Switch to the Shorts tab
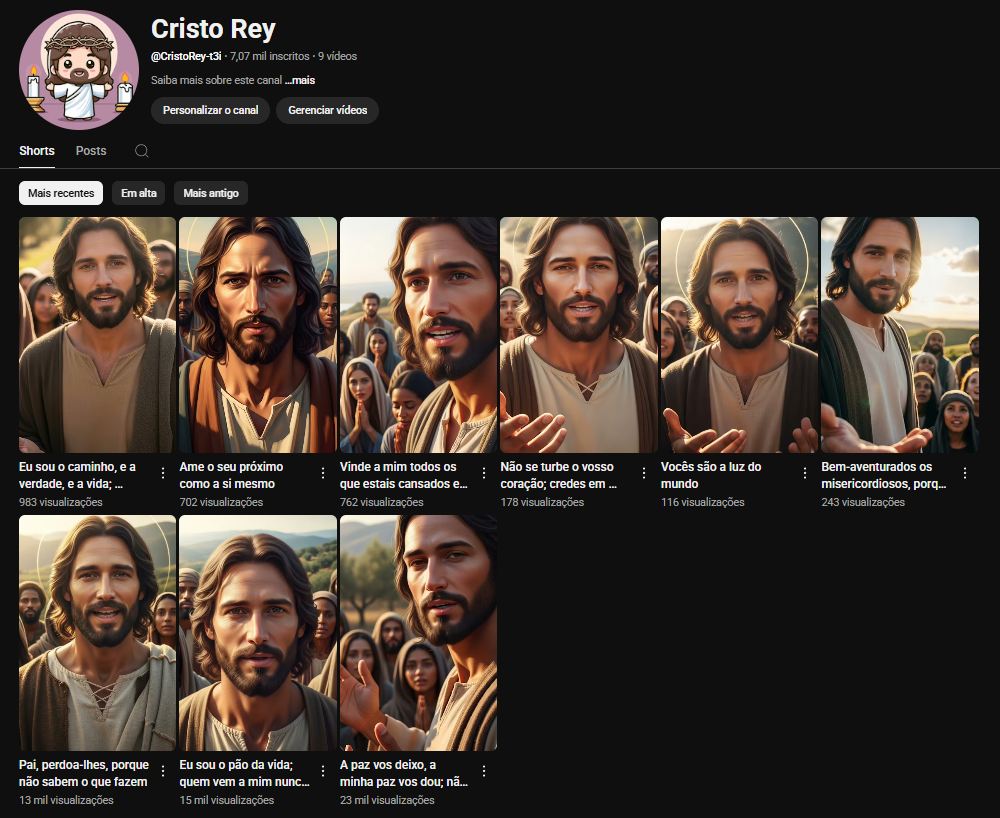 37,151
